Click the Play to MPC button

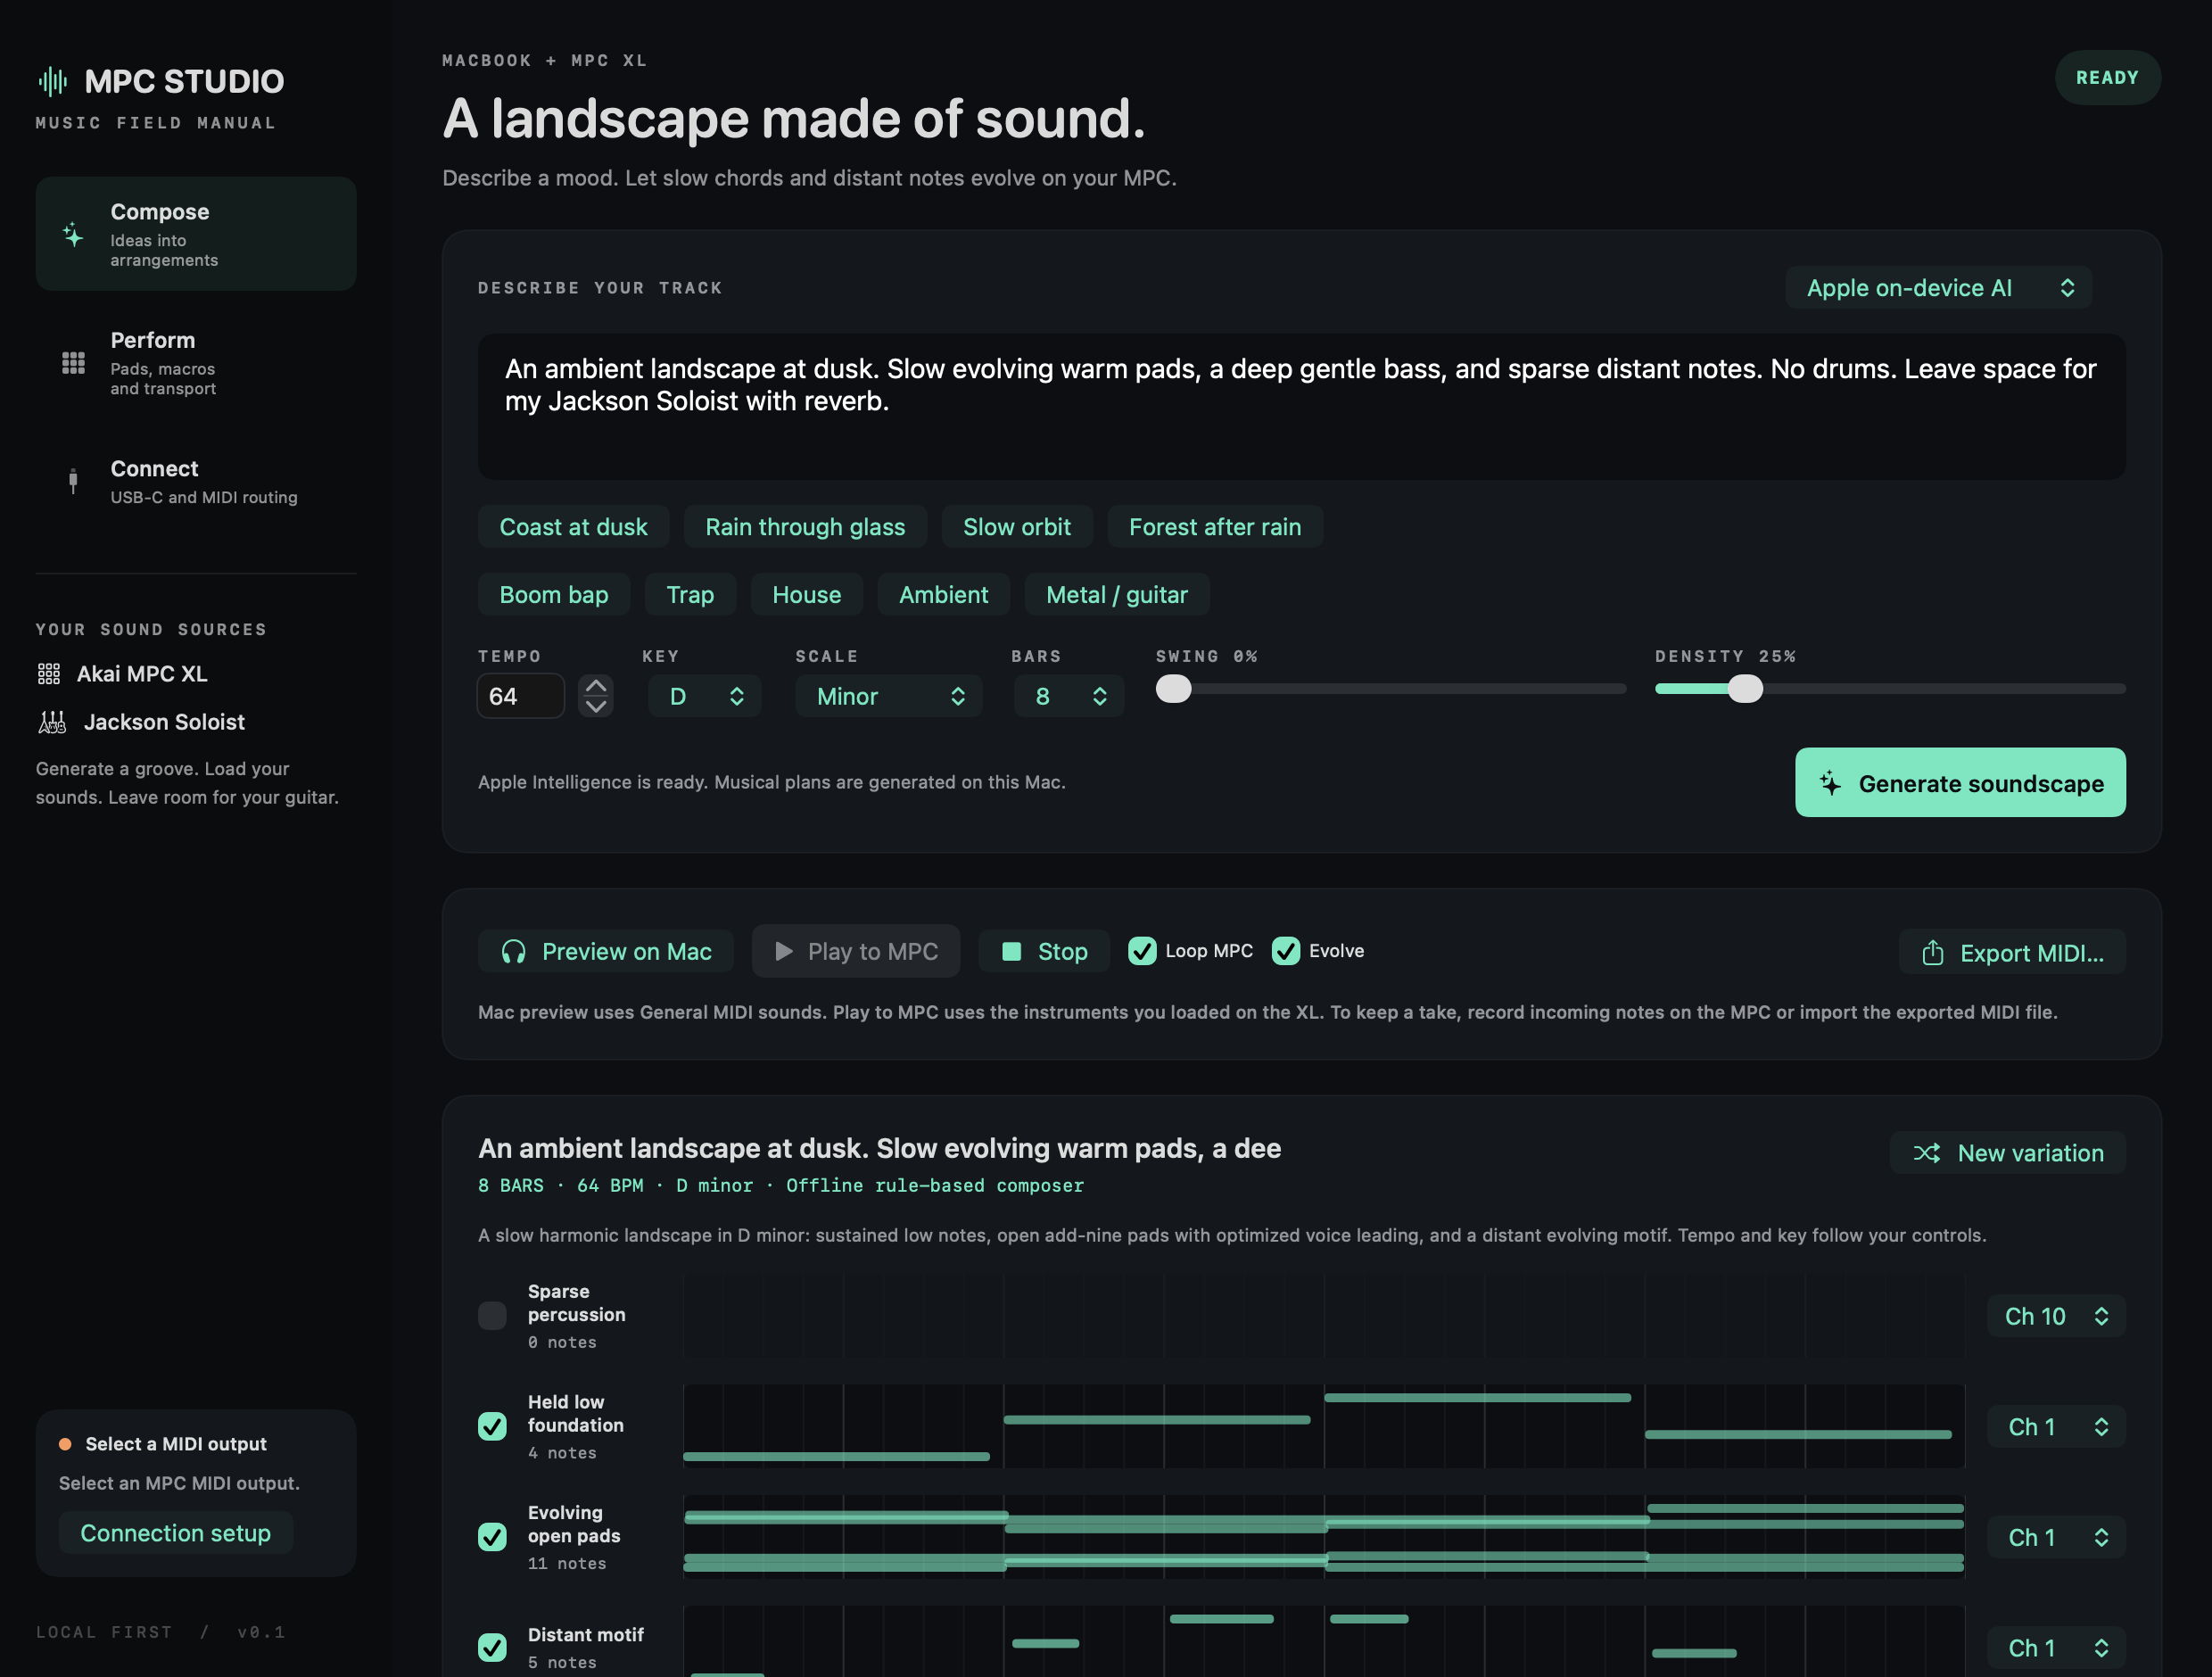(x=856, y=951)
